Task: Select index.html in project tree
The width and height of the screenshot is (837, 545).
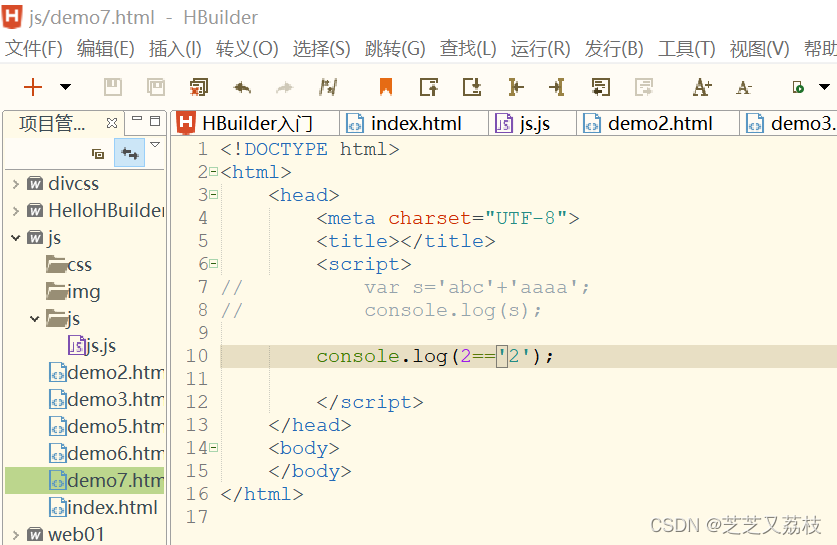Action: [x=104, y=507]
